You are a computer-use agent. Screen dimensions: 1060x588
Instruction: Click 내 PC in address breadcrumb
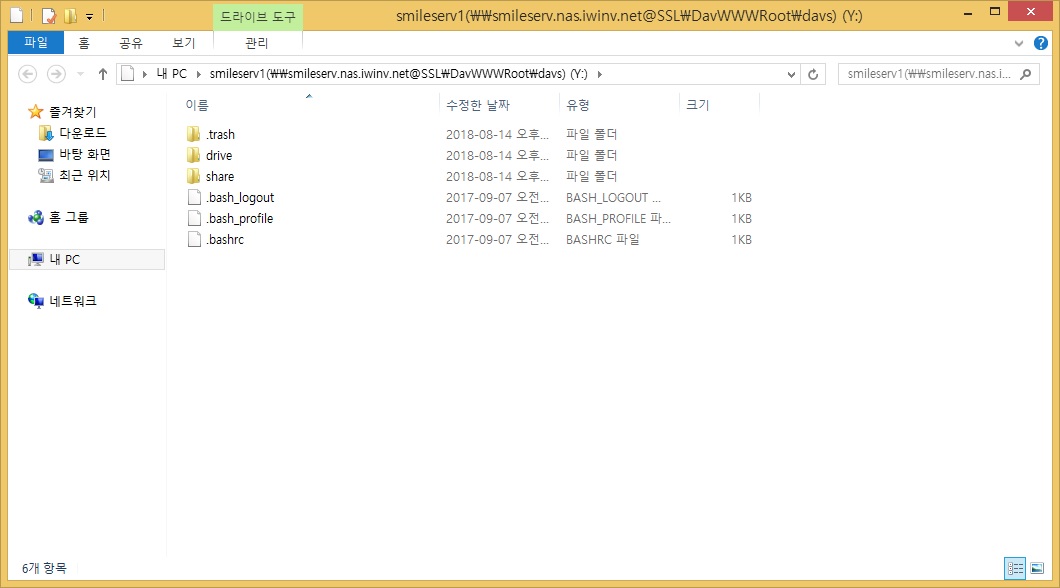[x=172, y=74]
